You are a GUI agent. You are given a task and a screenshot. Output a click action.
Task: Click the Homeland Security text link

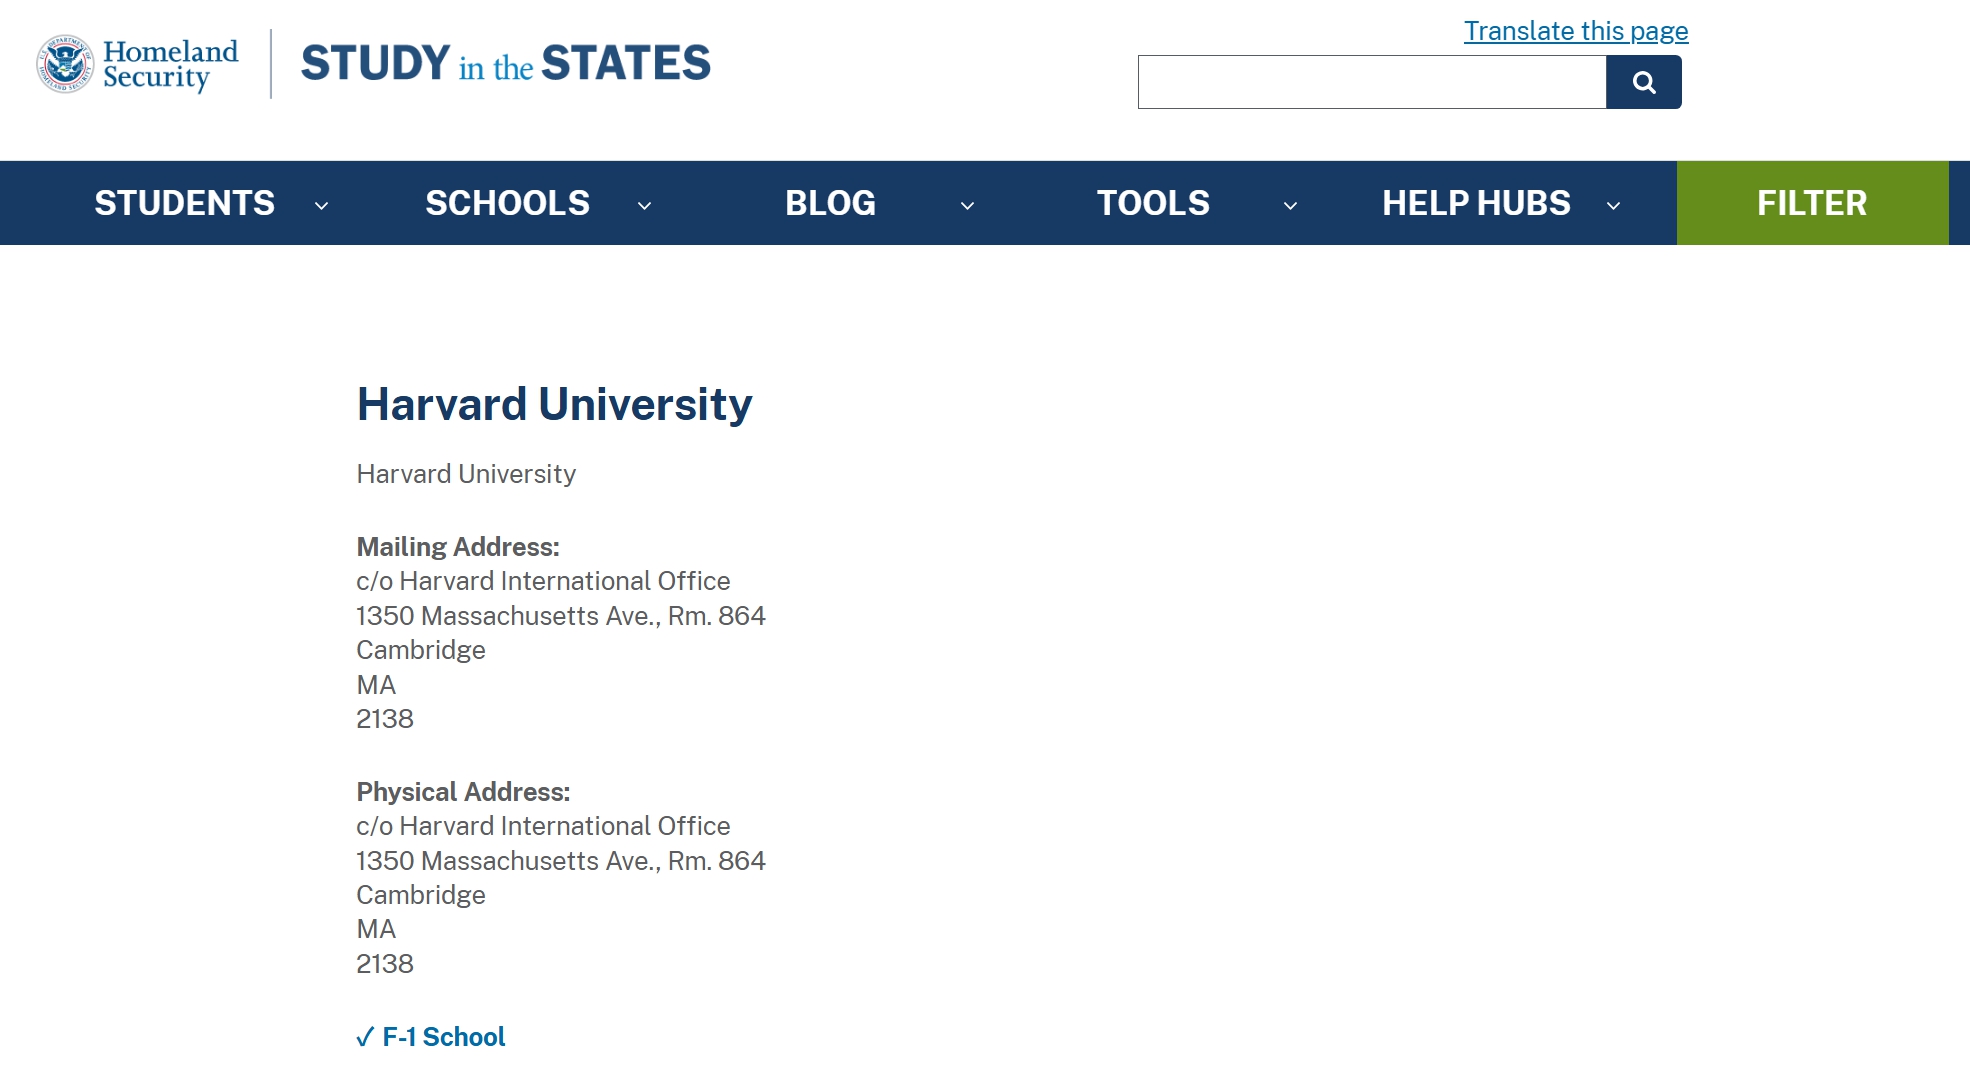(170, 64)
